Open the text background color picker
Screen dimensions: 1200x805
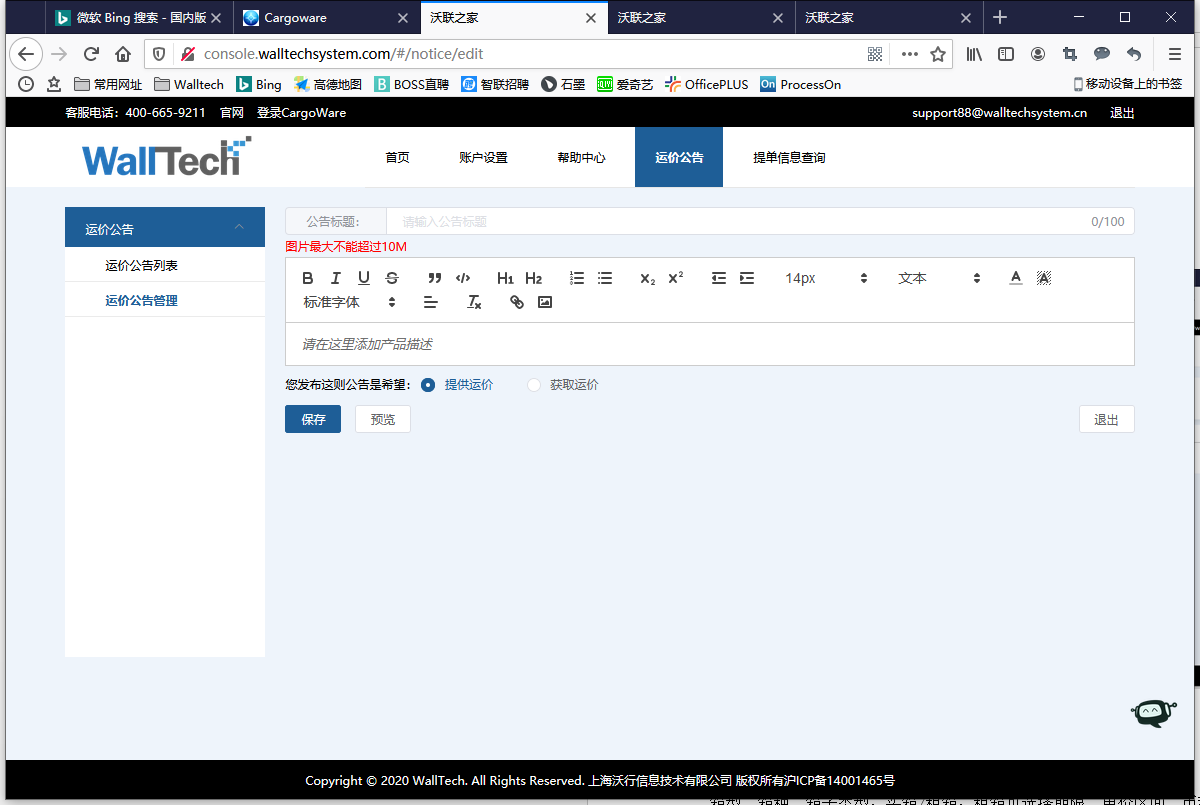tap(1044, 278)
